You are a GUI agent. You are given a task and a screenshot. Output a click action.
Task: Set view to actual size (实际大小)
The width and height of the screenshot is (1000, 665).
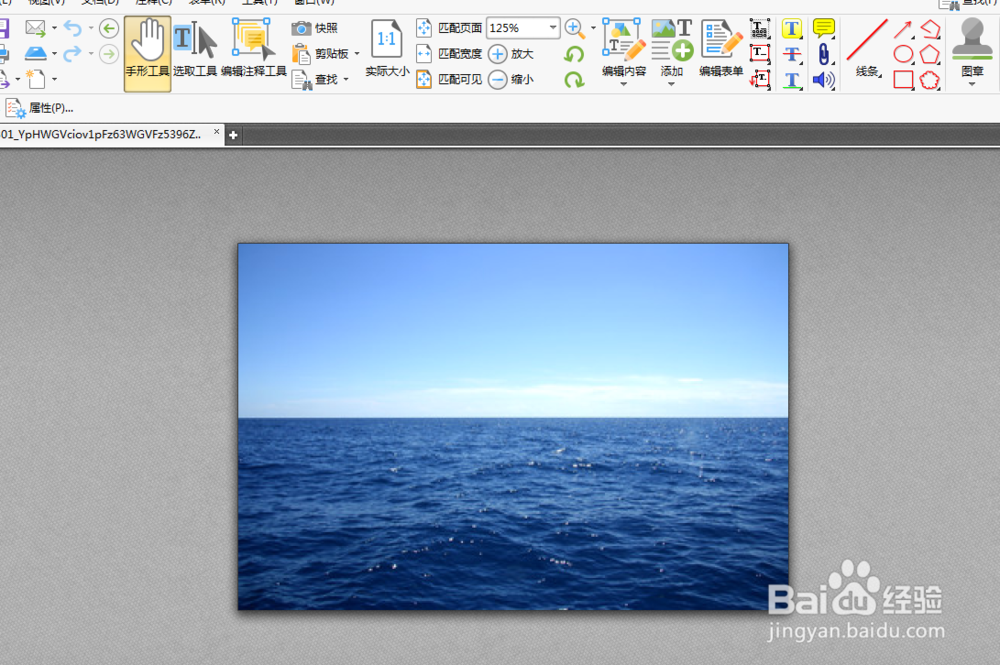387,48
